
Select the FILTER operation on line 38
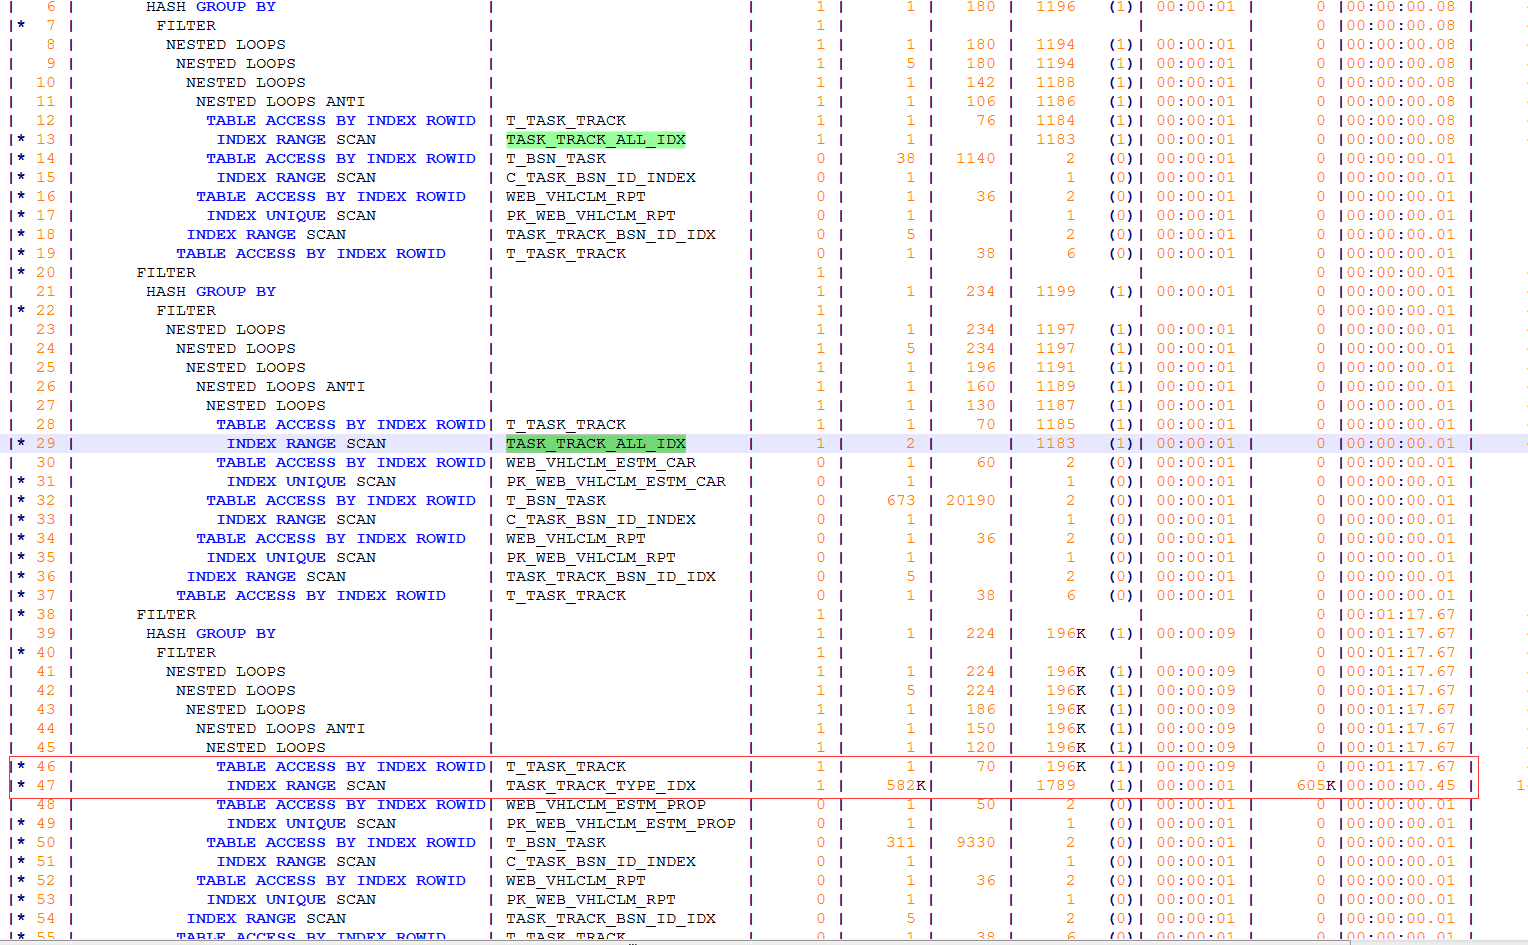(169, 614)
